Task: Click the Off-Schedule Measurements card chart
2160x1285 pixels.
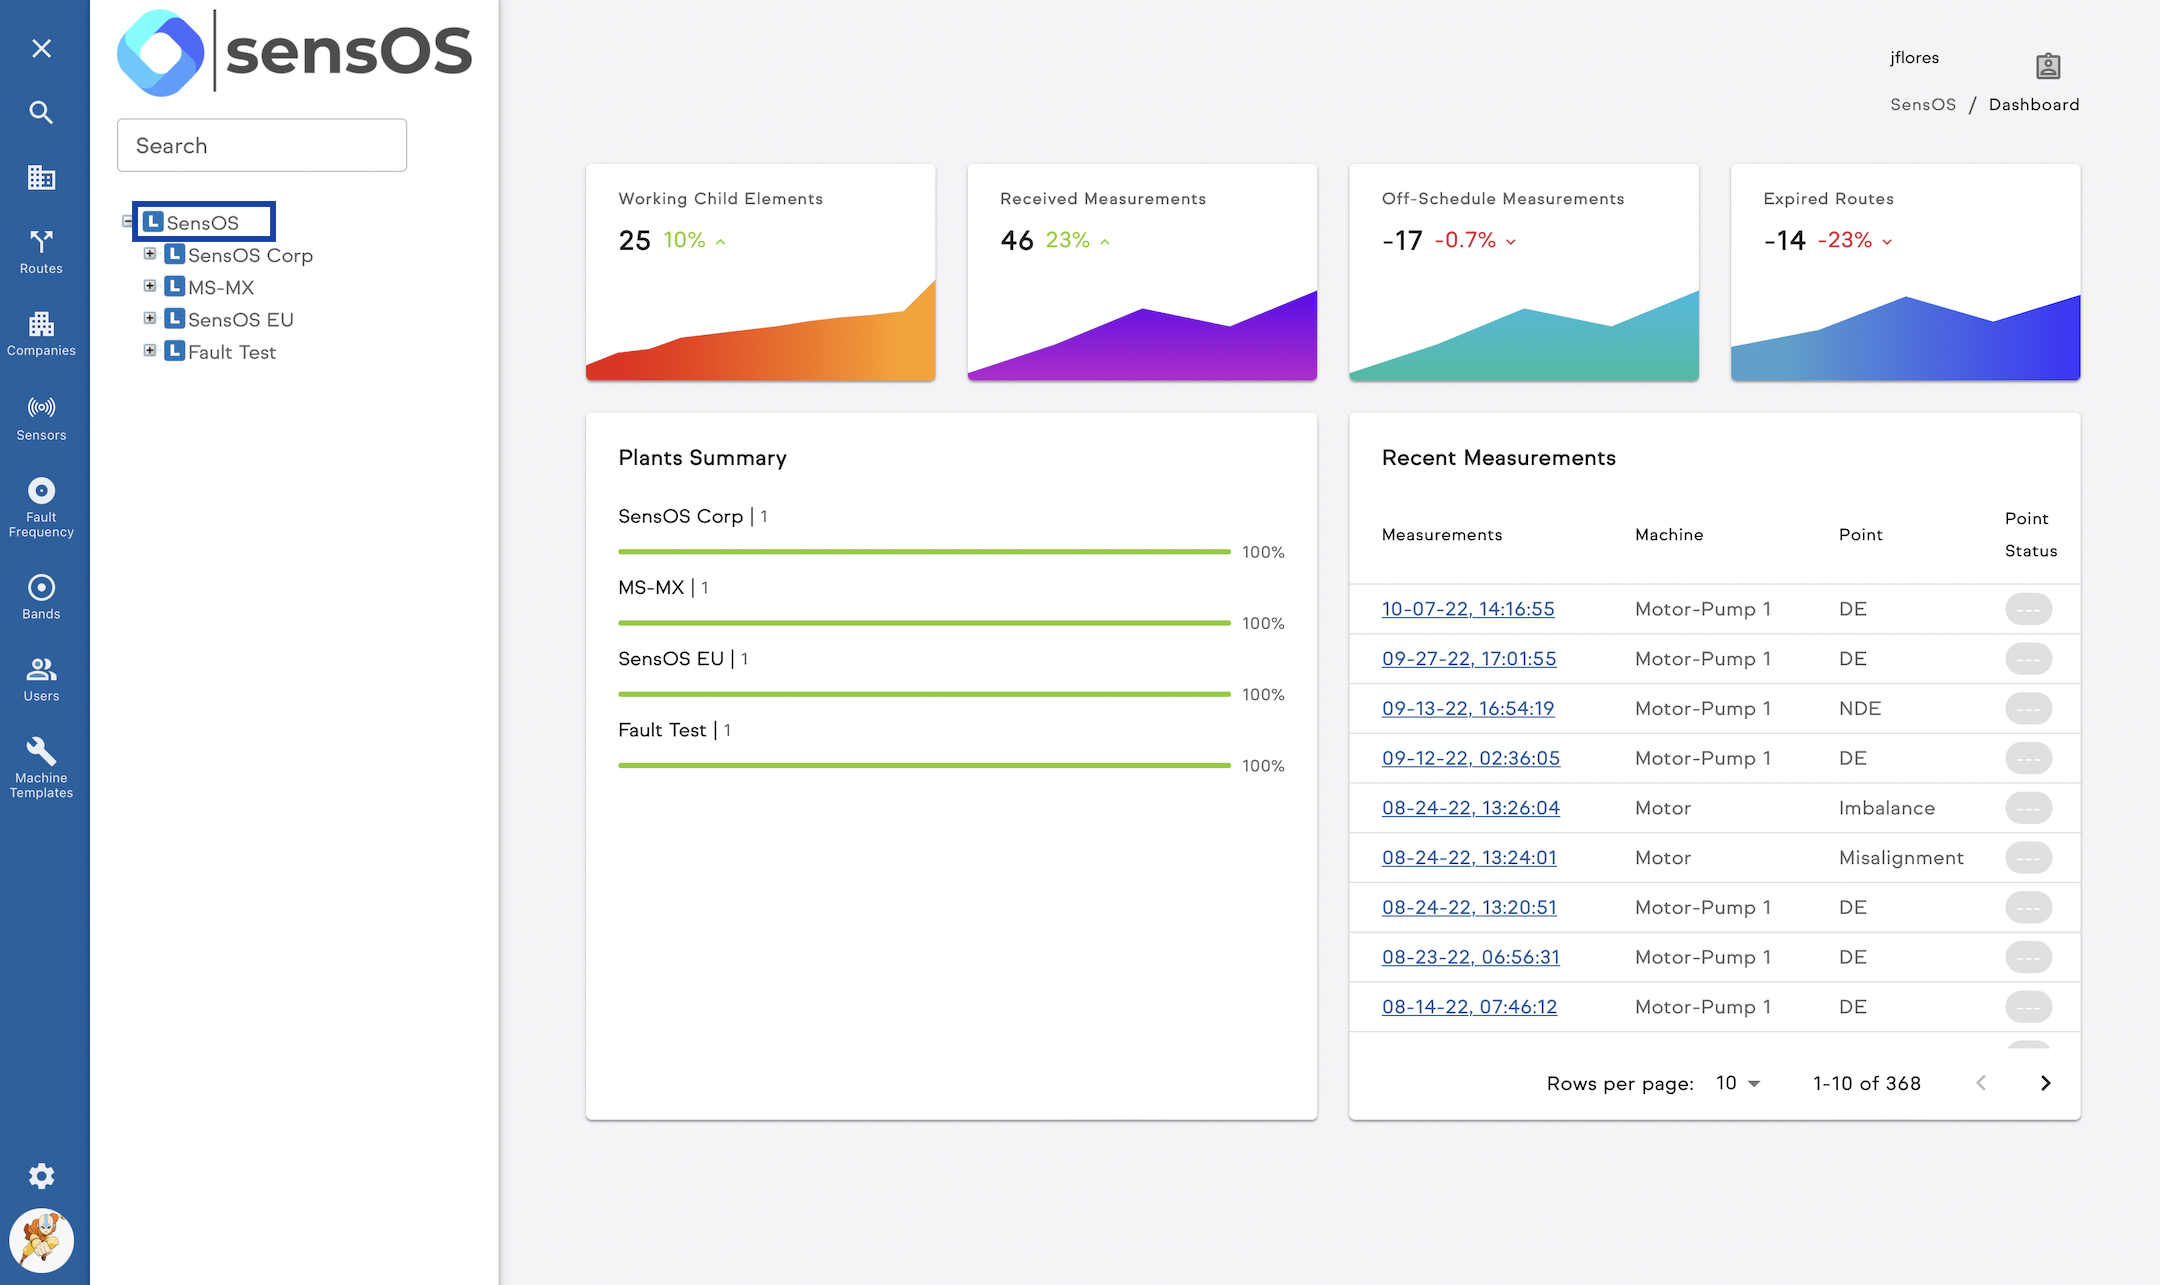Action: tap(1524, 335)
